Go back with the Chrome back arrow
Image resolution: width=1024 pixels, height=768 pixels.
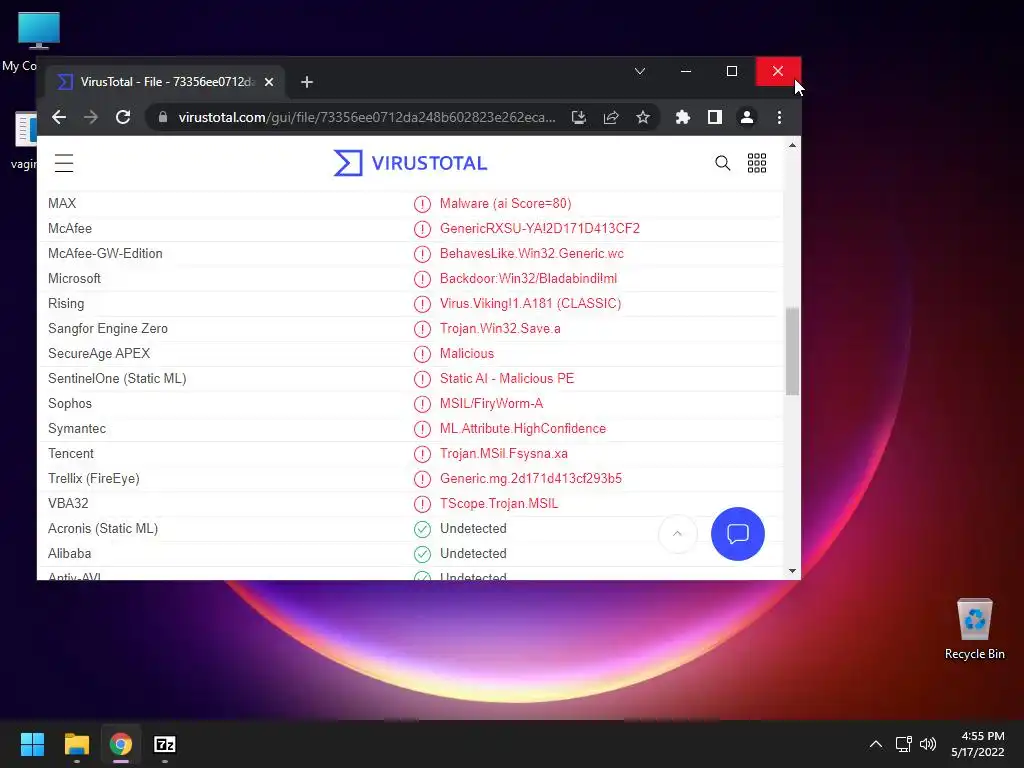[x=59, y=117]
